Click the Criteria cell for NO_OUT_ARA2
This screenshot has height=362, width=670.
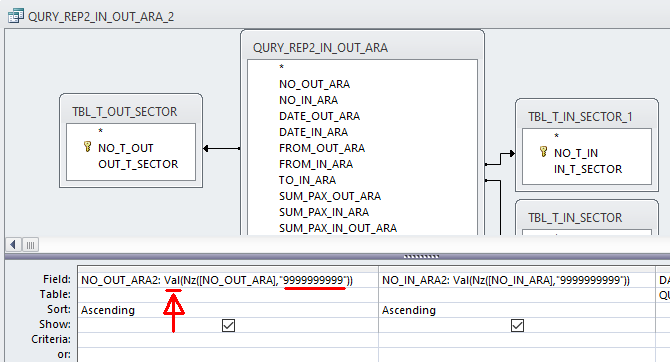coord(228,340)
